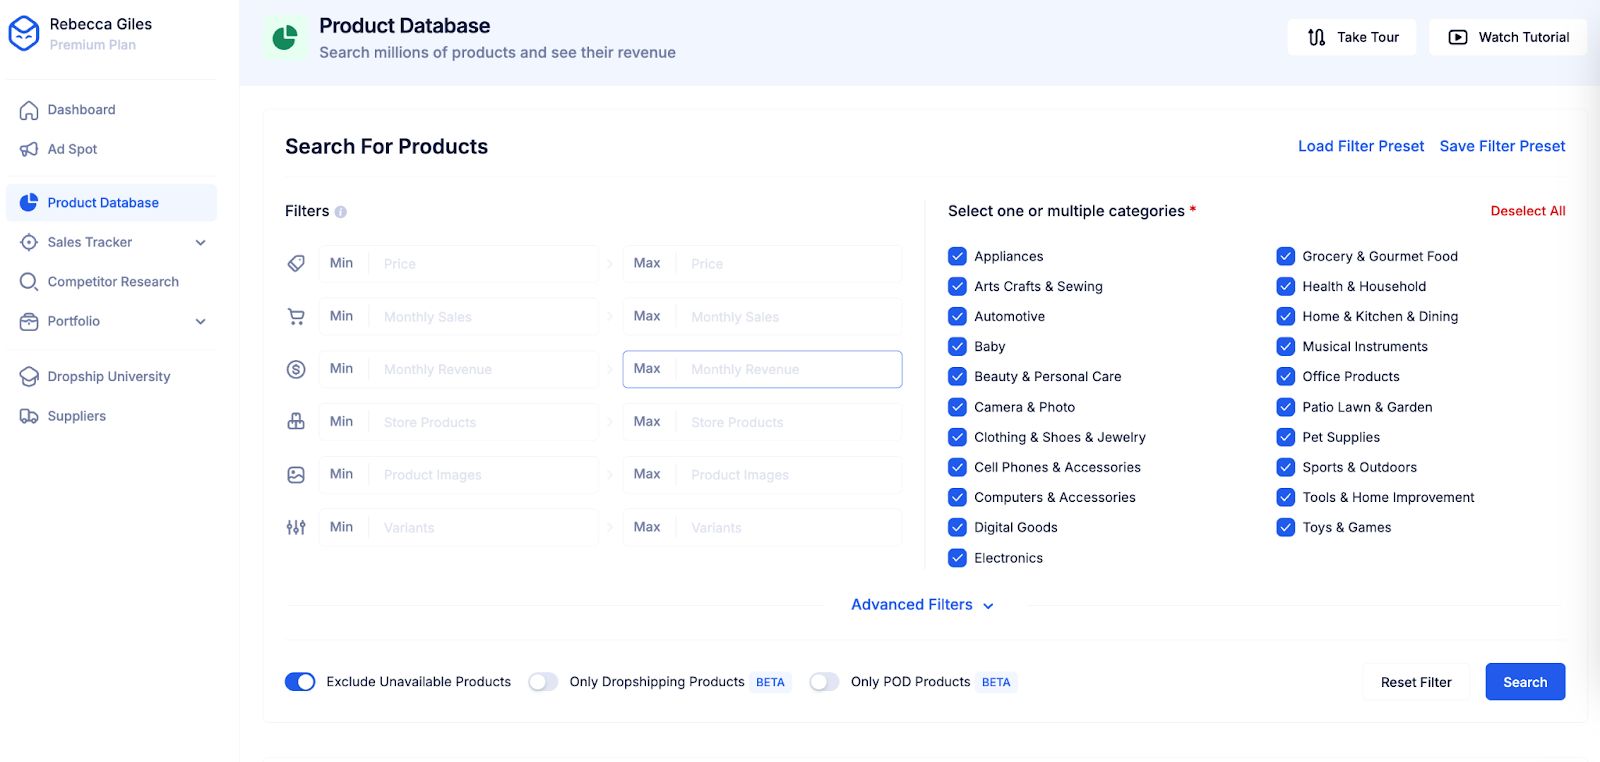Screen dimensions: 1600x762
Task: Click the Ad Spot megaphone icon
Action: pos(29,150)
